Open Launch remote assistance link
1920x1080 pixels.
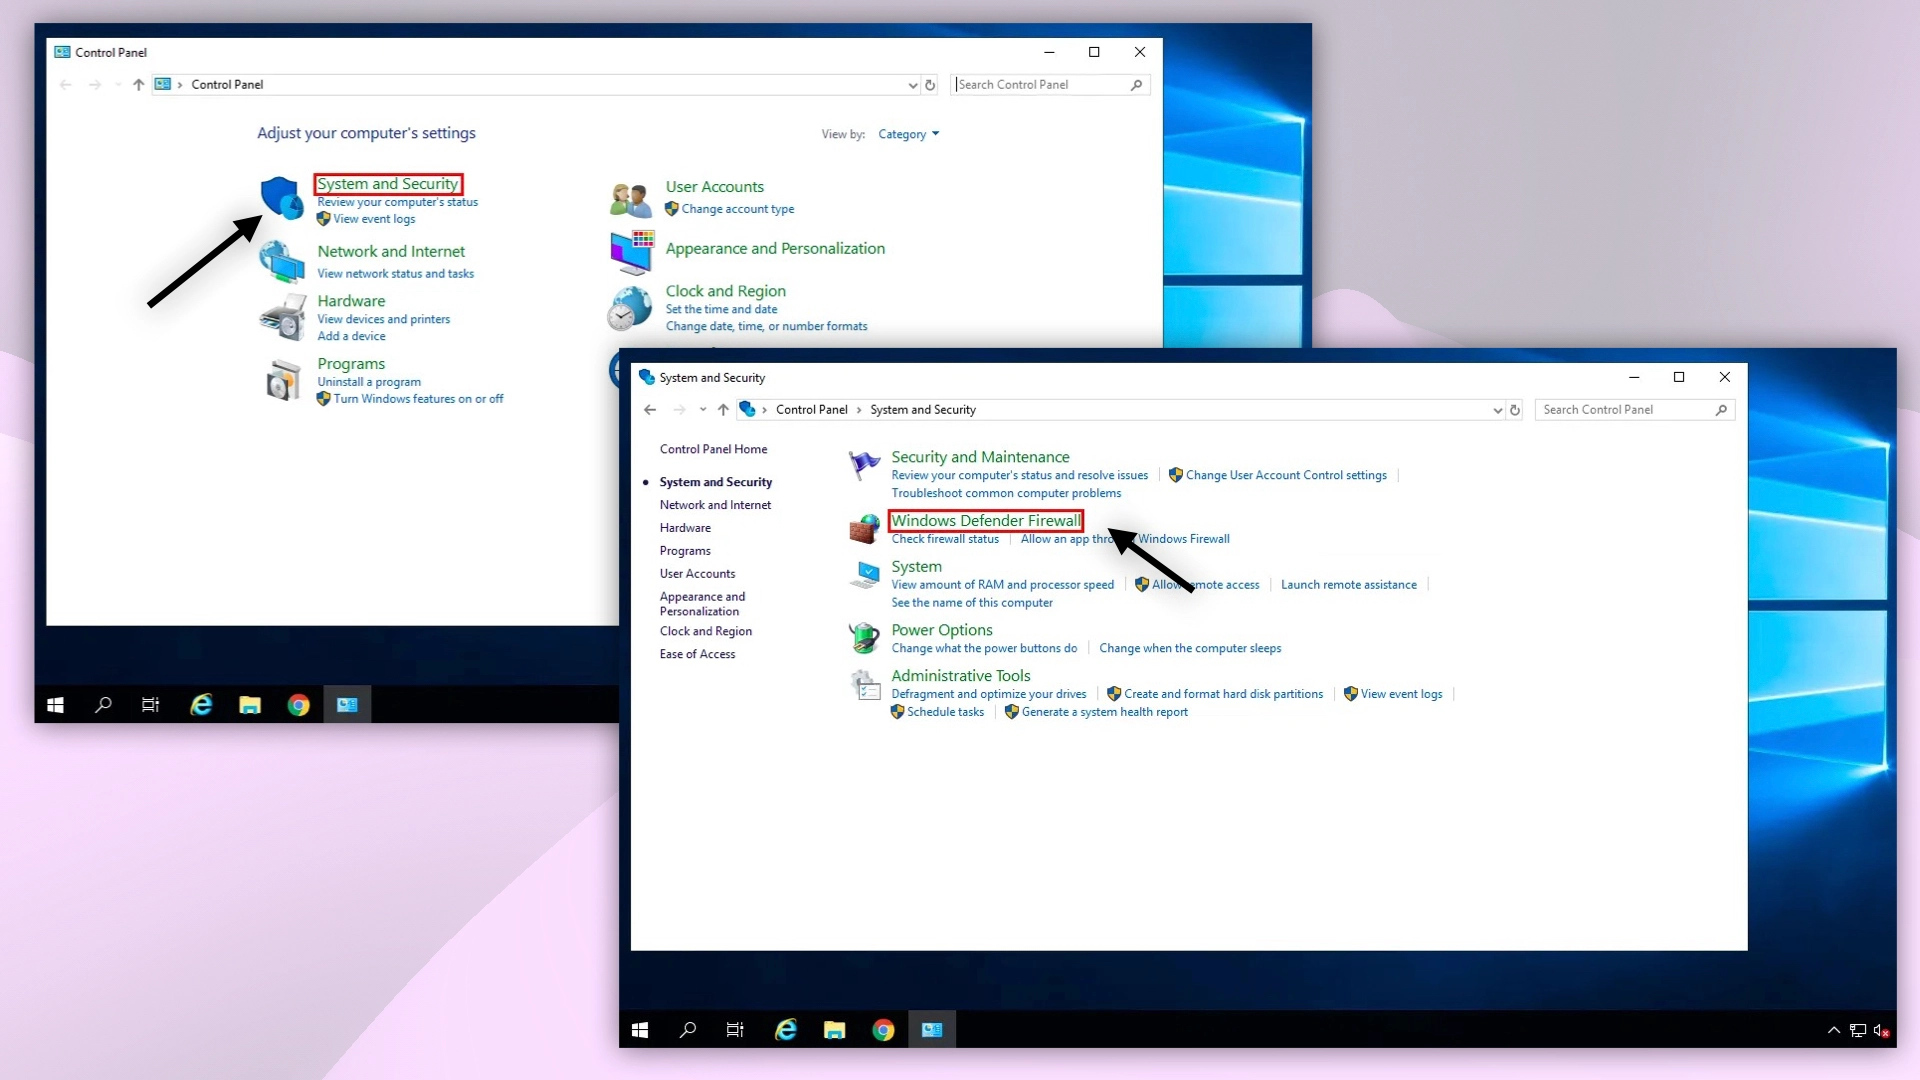(x=1349, y=584)
